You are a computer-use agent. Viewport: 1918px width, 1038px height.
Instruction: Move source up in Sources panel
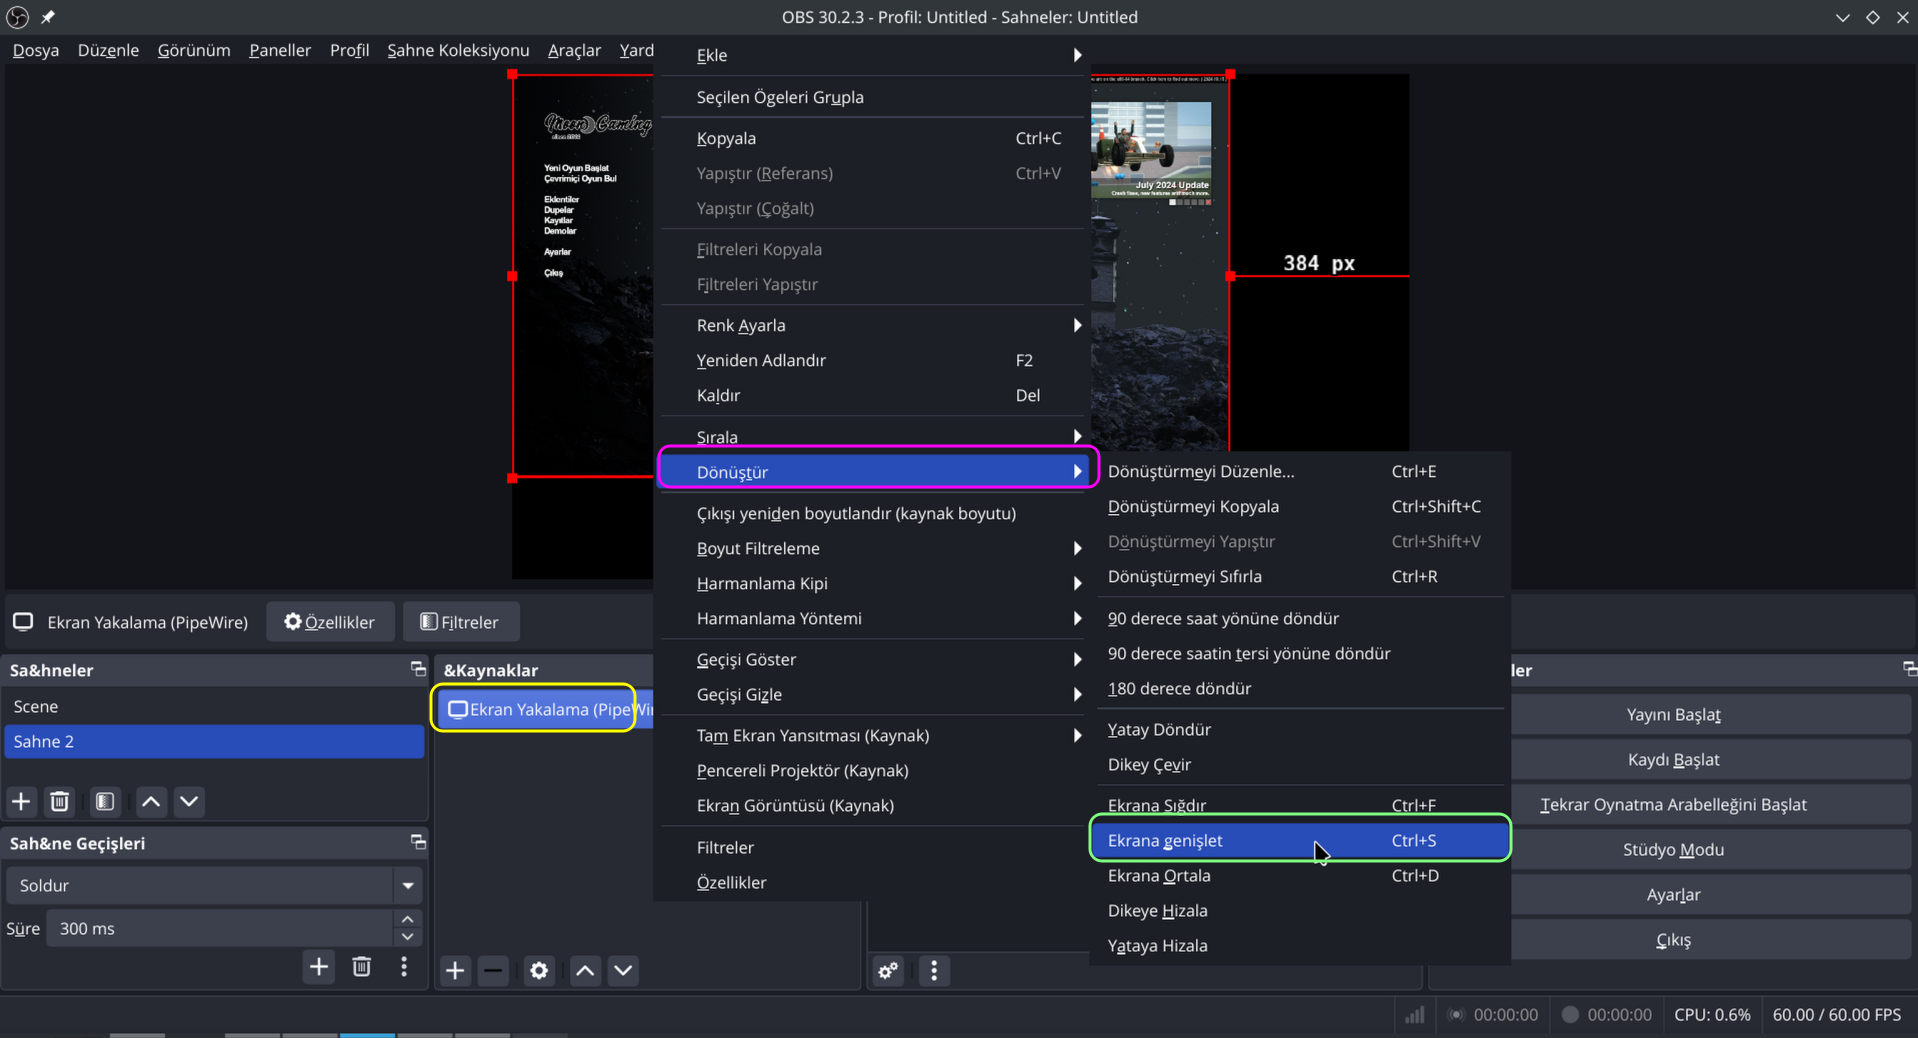point(585,970)
